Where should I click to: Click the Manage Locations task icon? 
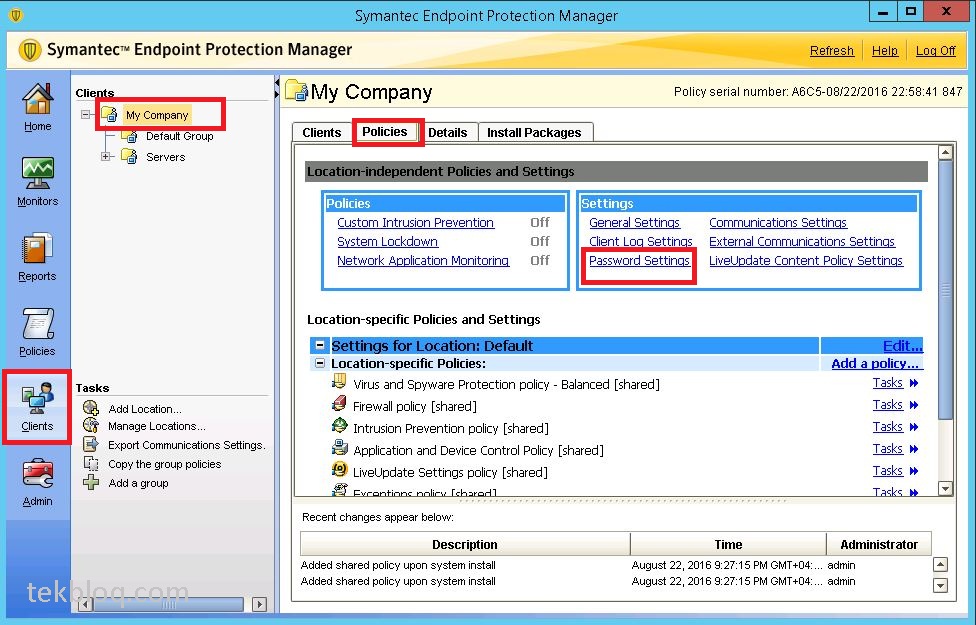(x=91, y=425)
